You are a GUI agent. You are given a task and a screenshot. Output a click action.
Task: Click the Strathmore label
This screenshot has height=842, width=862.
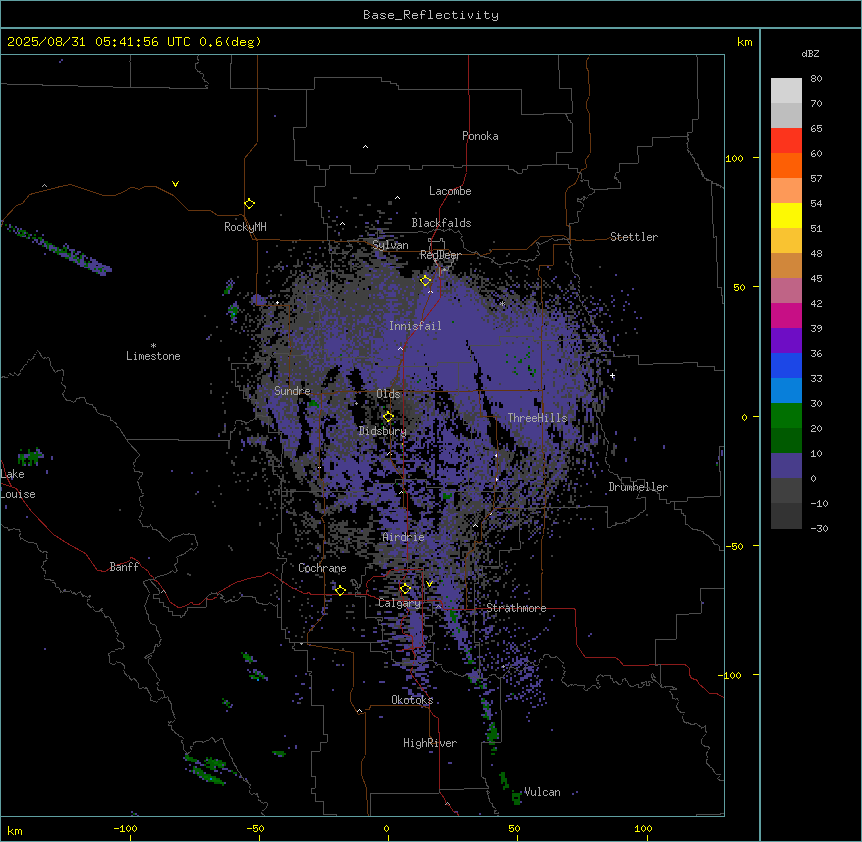(516, 608)
